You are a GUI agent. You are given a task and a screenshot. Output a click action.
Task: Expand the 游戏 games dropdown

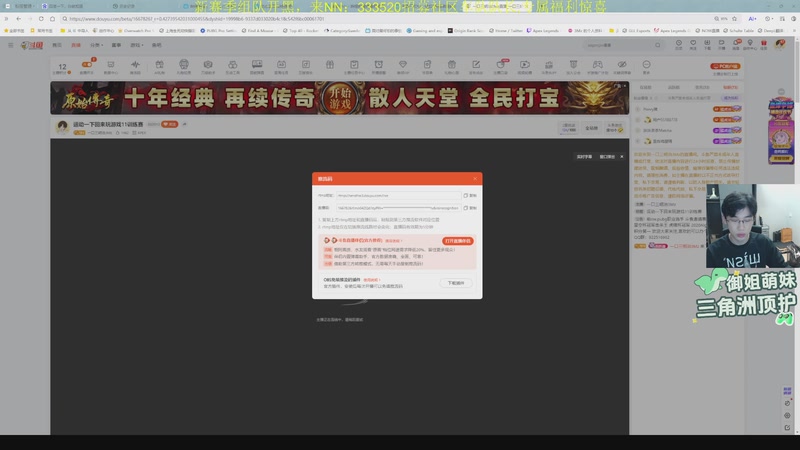pyautogui.click(x=136, y=45)
